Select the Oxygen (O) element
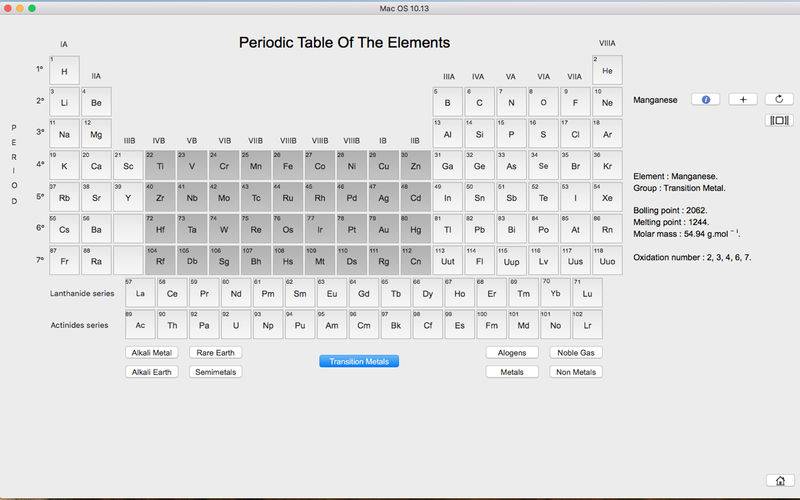The width and height of the screenshot is (800, 500). [x=543, y=102]
